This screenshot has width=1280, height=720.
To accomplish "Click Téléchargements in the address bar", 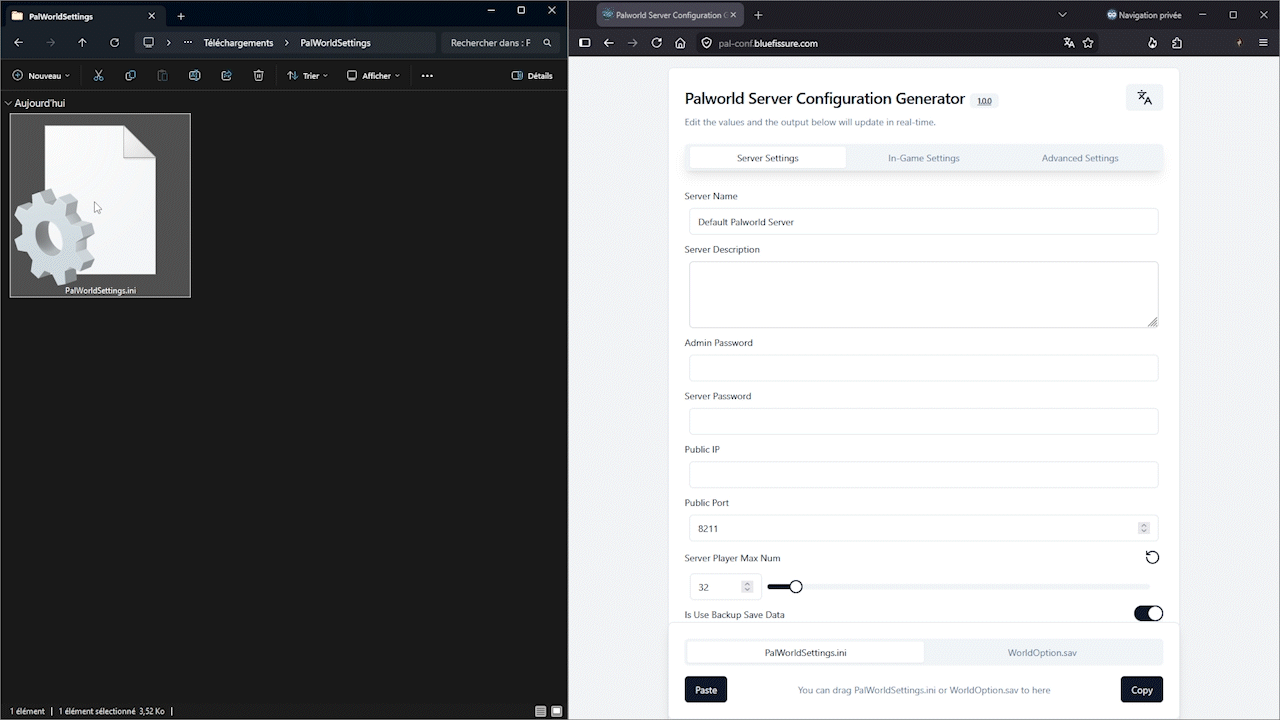I will tap(238, 43).
